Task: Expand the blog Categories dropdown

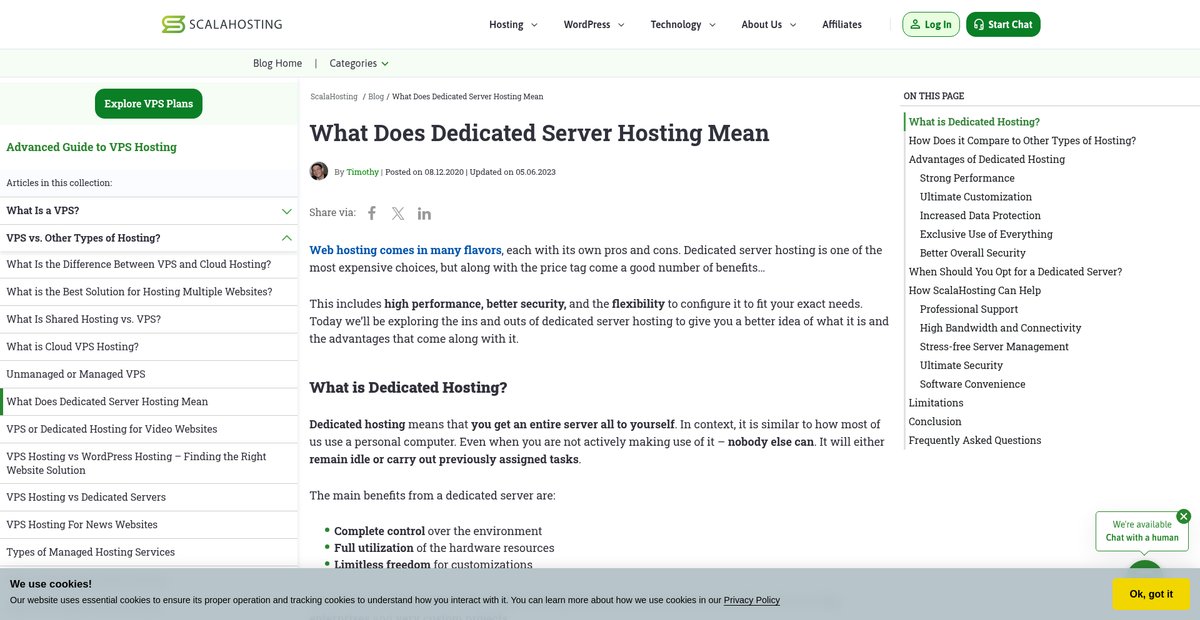Action: coord(359,63)
